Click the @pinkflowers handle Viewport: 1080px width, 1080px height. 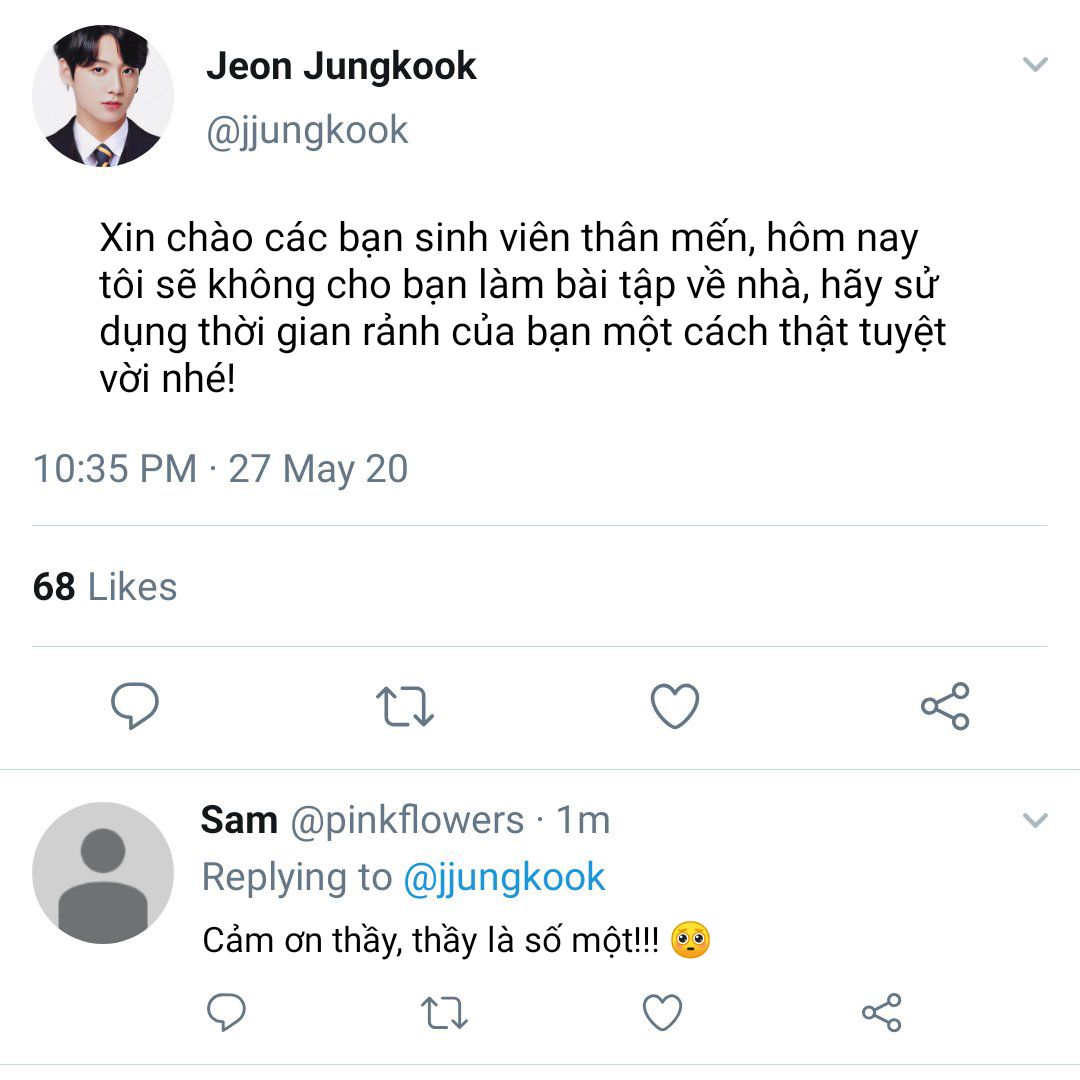tap(406, 821)
